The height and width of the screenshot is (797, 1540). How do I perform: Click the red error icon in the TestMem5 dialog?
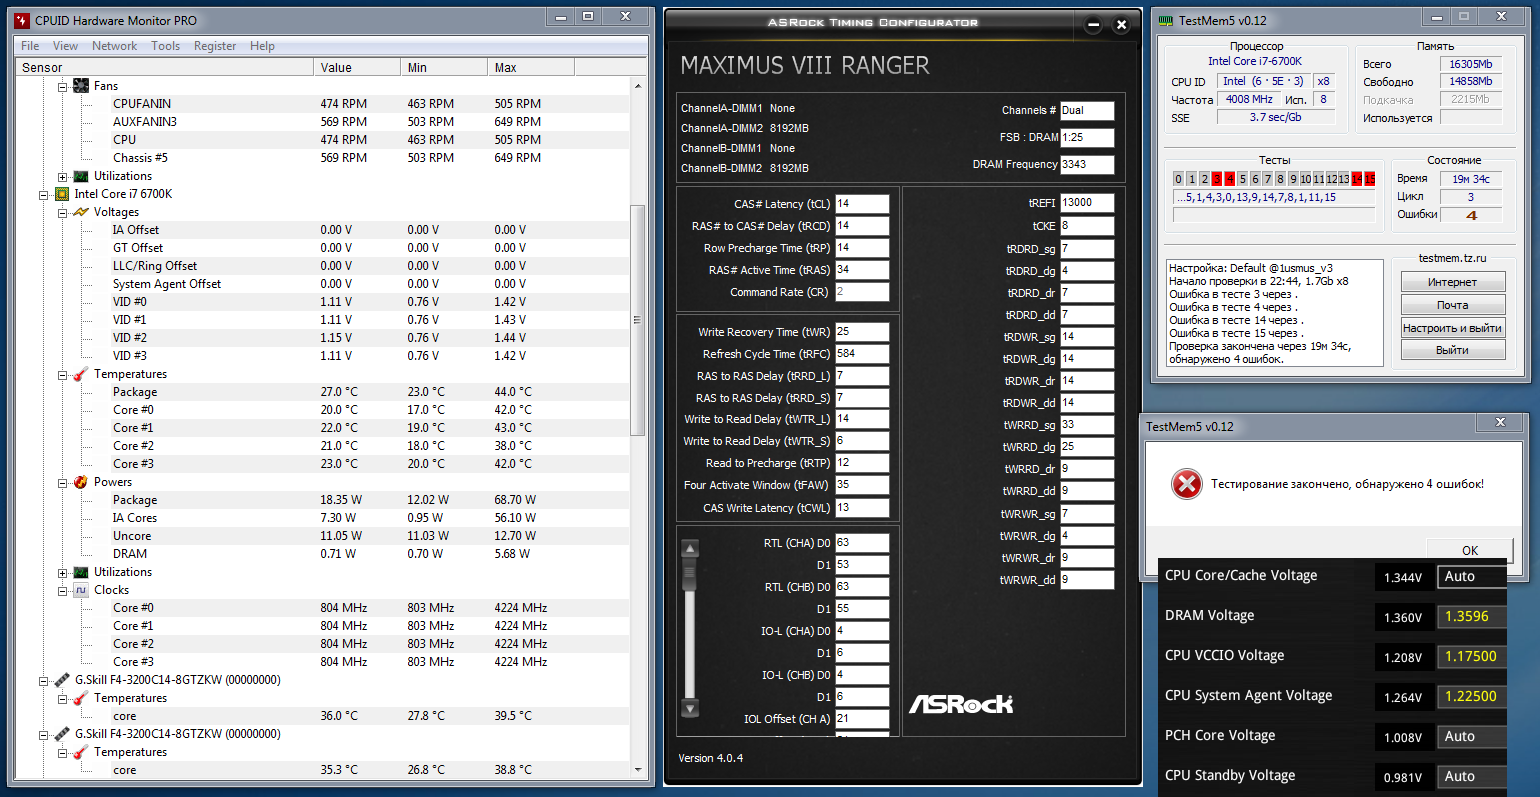[x=1186, y=484]
